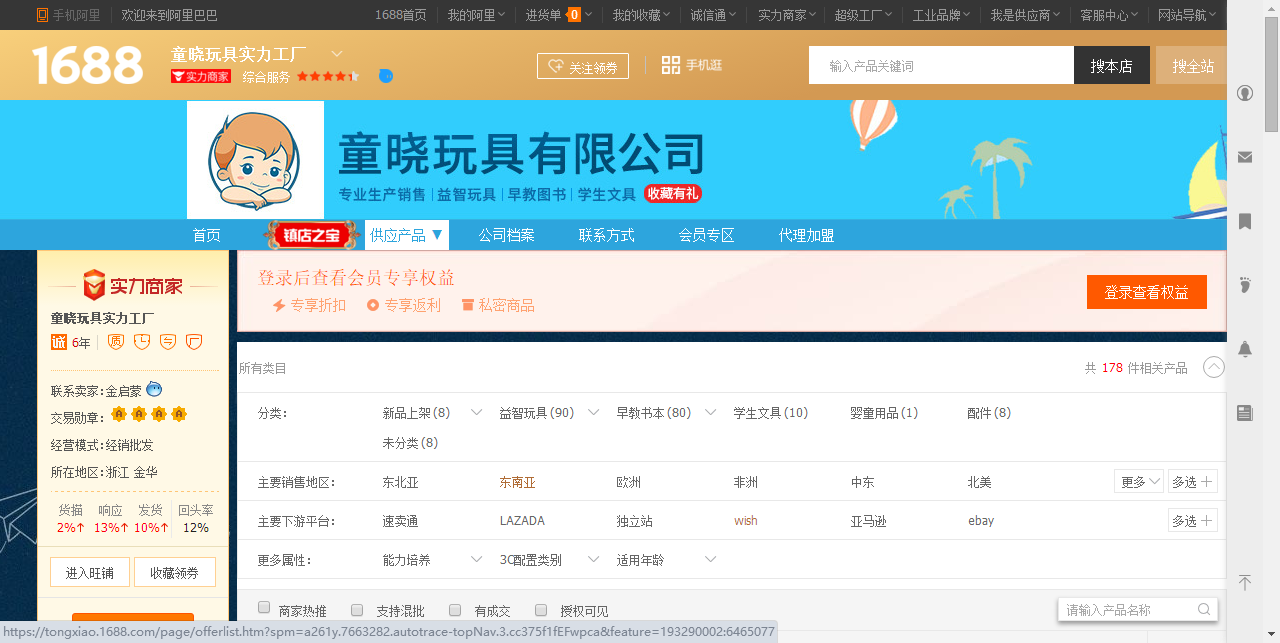
Task: Click the 登录查看权益 button
Action: coord(1147,292)
